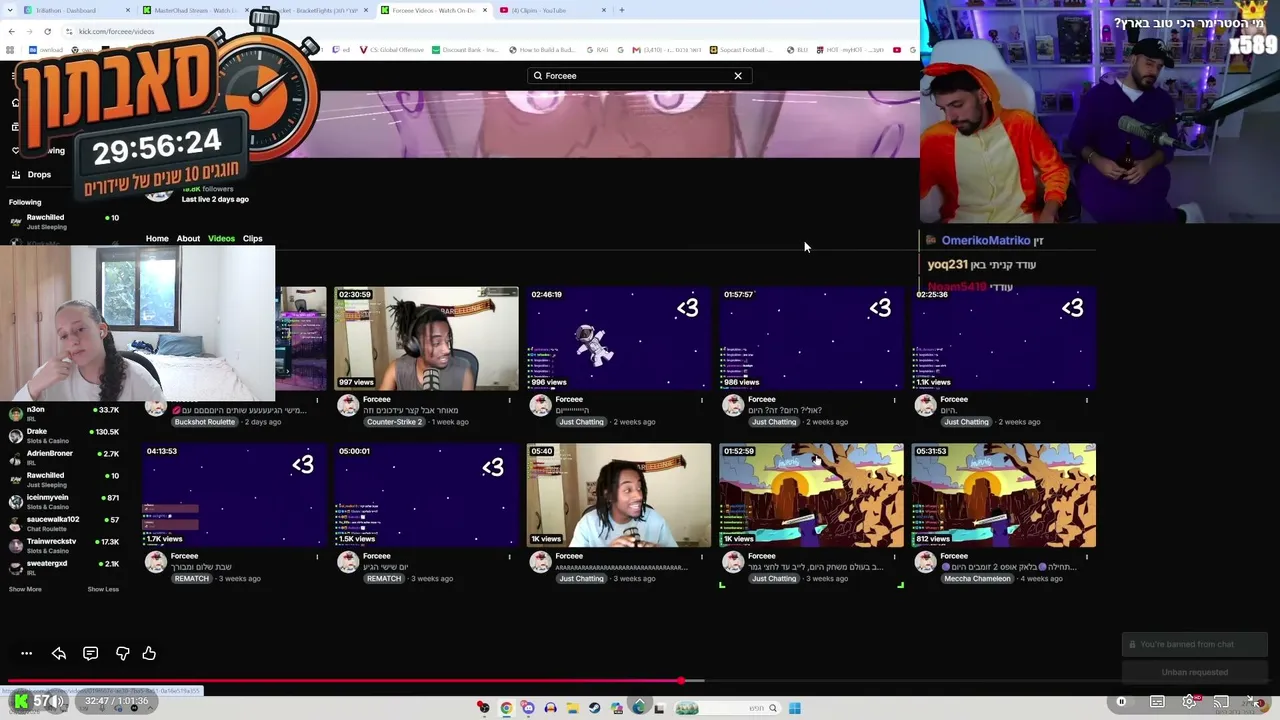Open the channel Clips tab

[x=252, y=239]
